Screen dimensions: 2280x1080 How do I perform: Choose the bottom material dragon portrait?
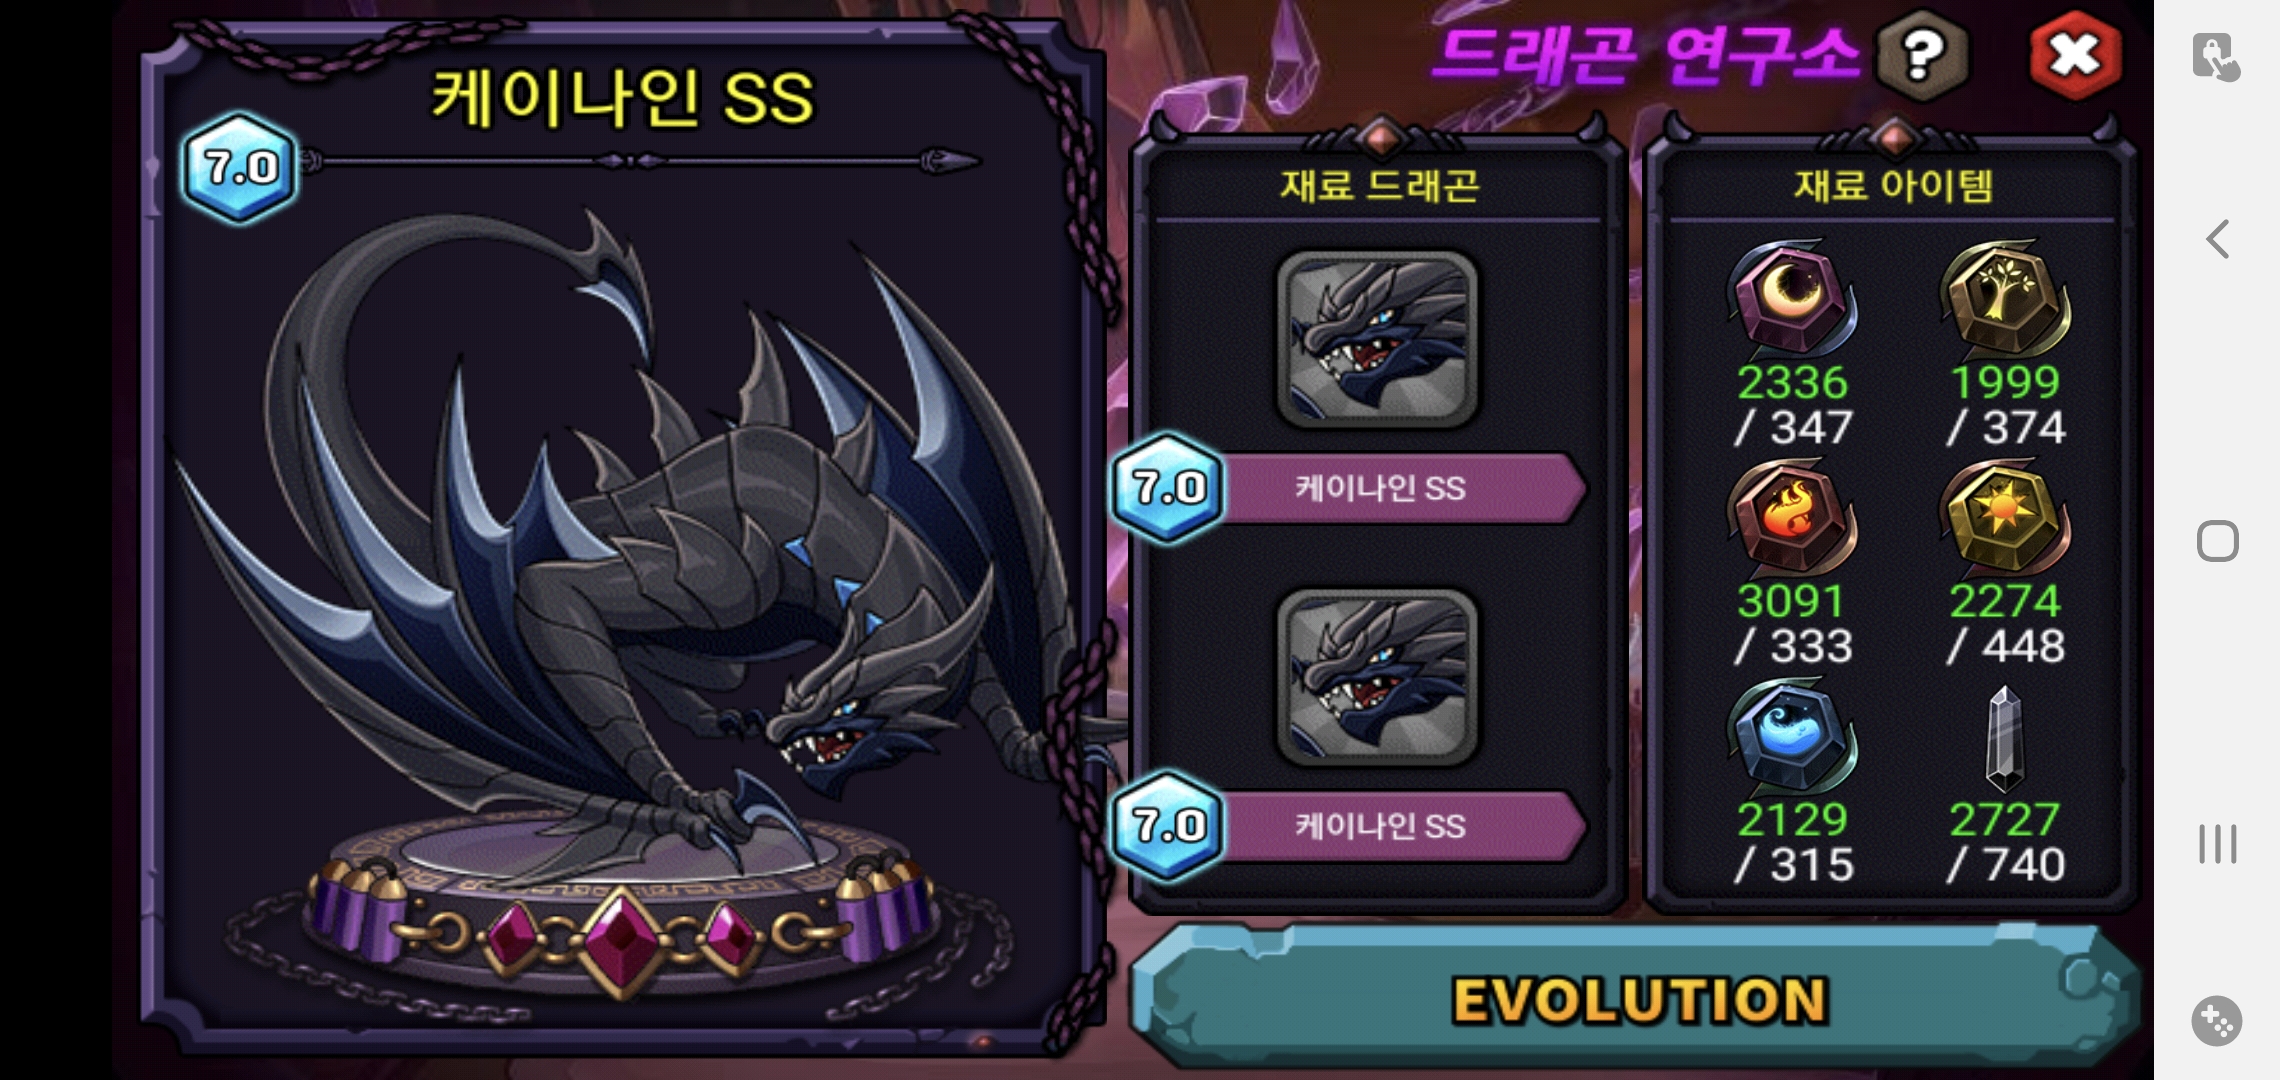(x=1378, y=677)
